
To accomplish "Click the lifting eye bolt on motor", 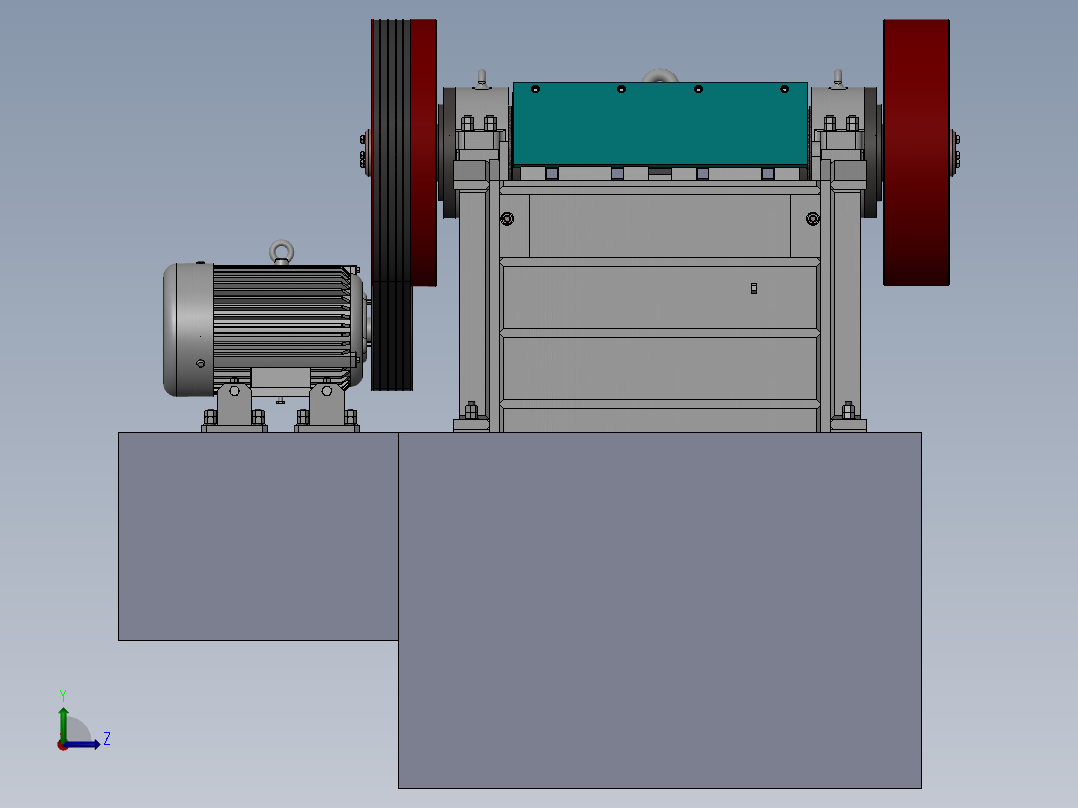I will (x=281, y=252).
